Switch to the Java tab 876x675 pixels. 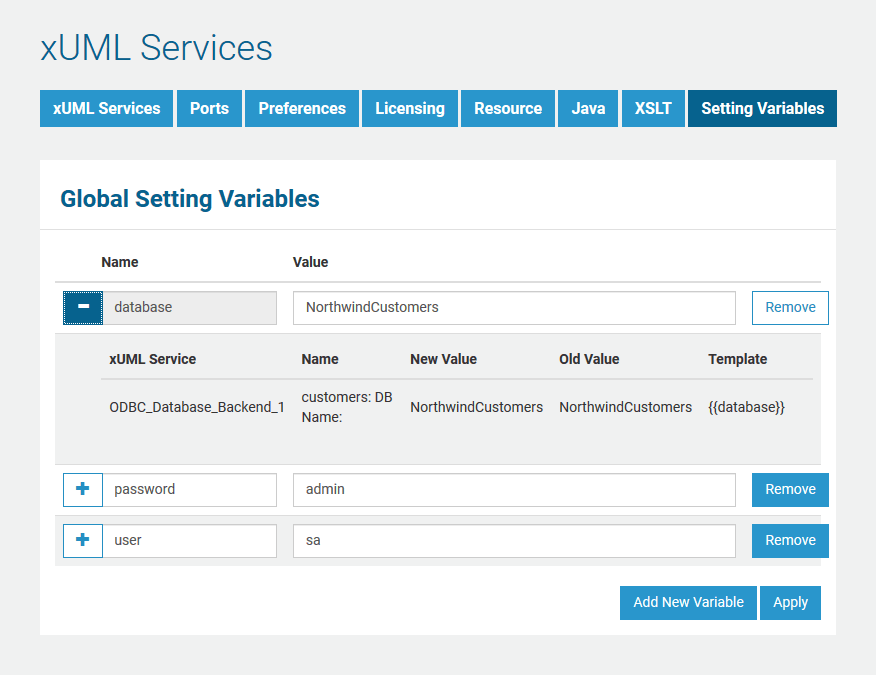(x=588, y=108)
